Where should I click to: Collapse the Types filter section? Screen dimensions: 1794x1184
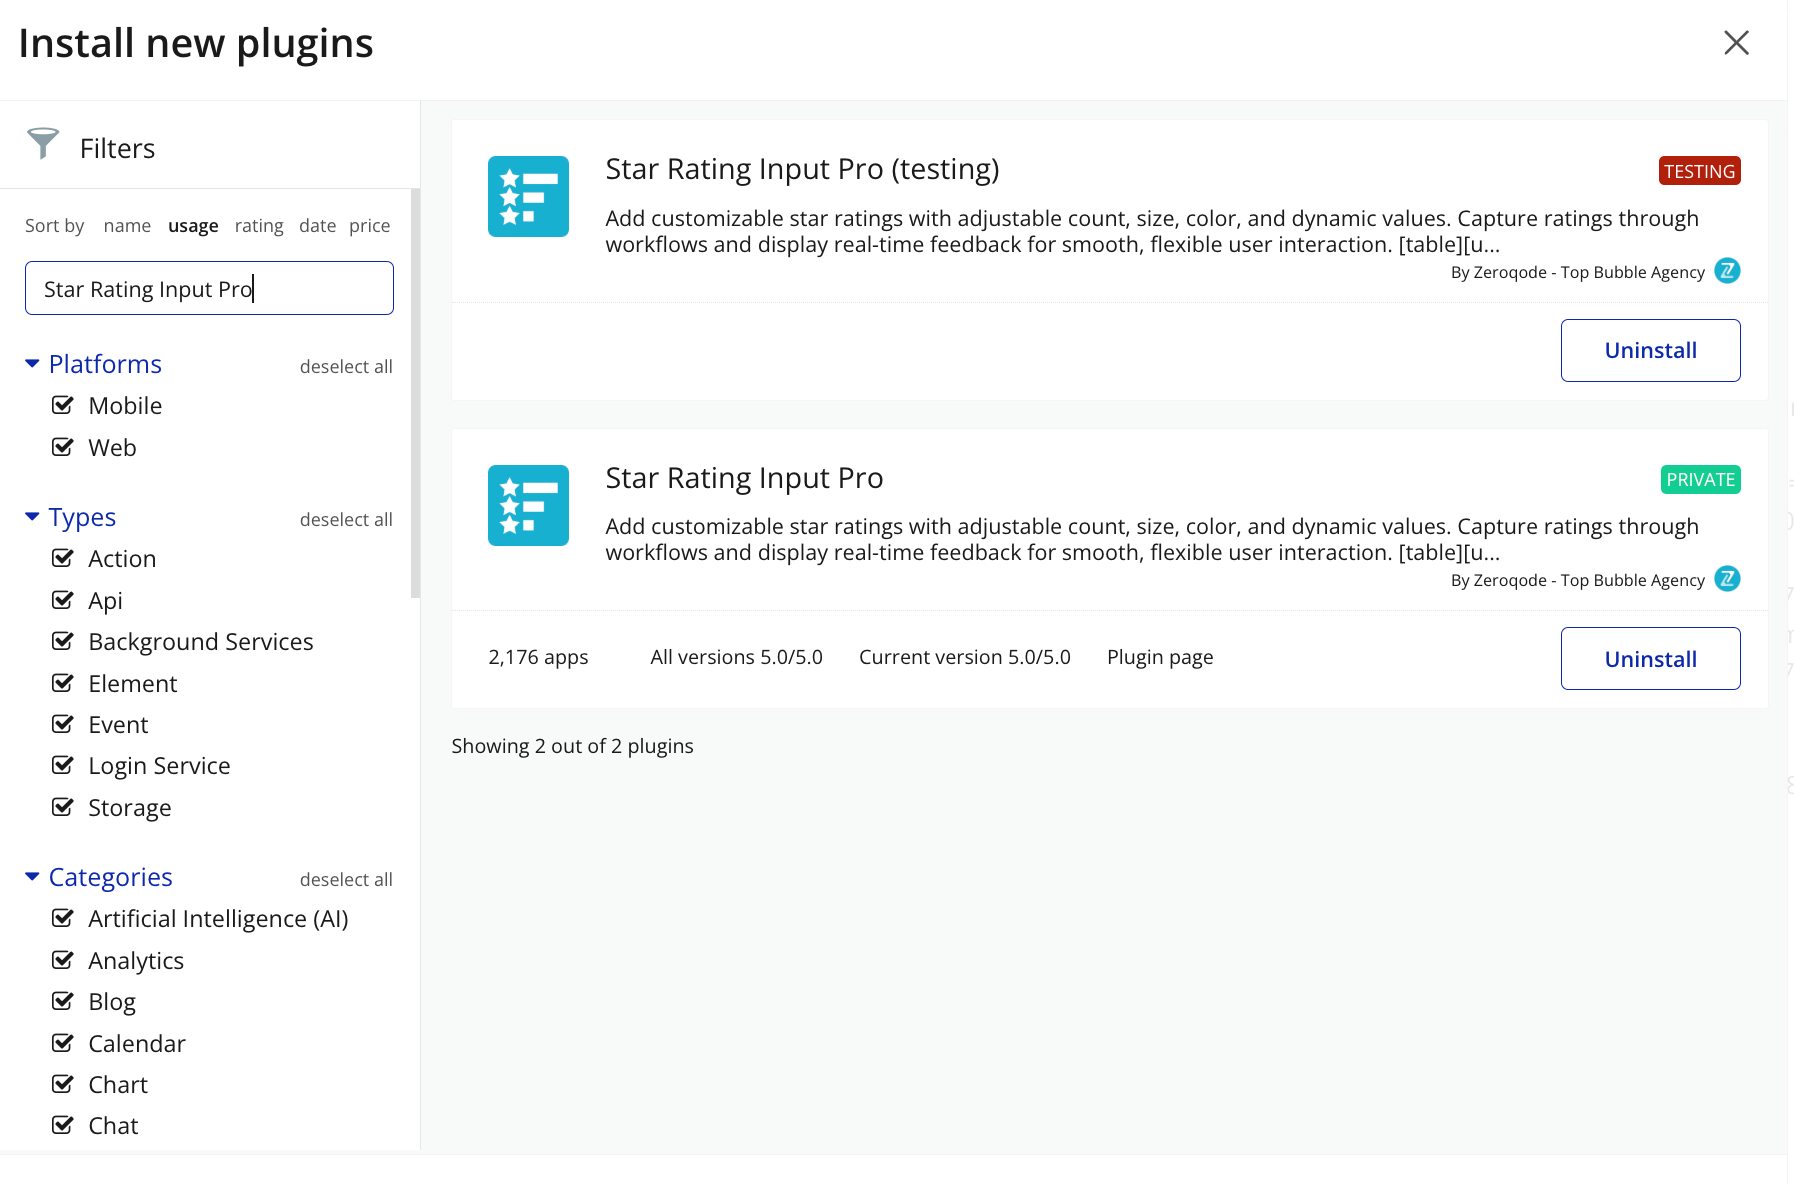pyautogui.click(x=32, y=517)
